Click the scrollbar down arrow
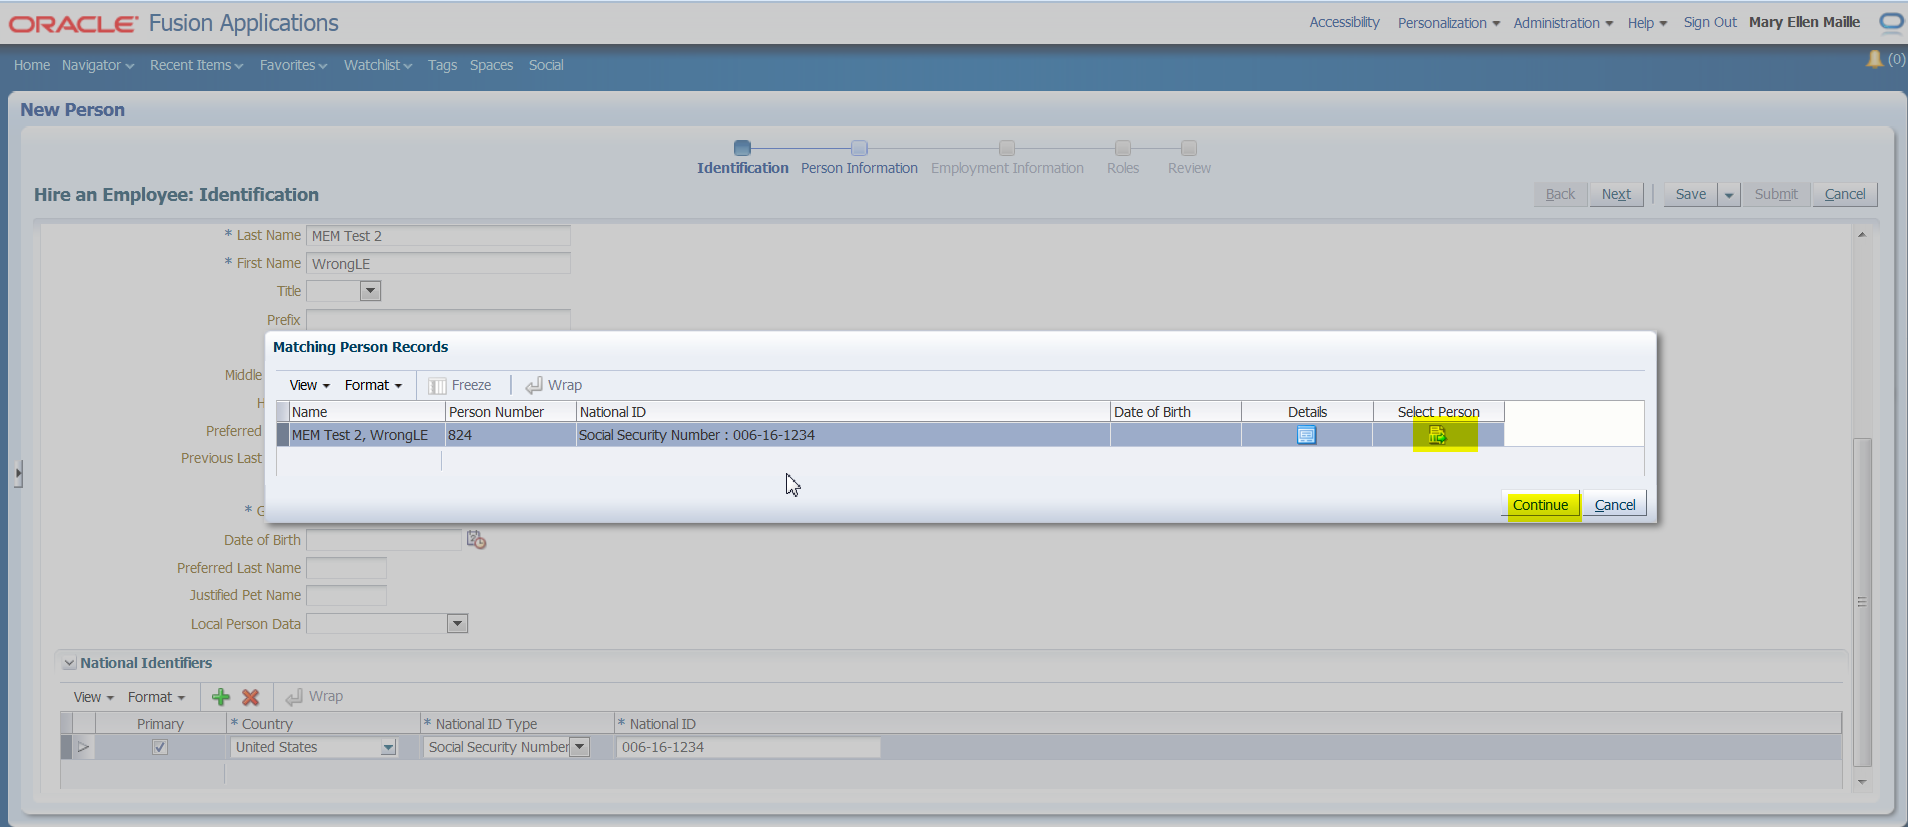The image size is (1908, 827). coord(1862,782)
